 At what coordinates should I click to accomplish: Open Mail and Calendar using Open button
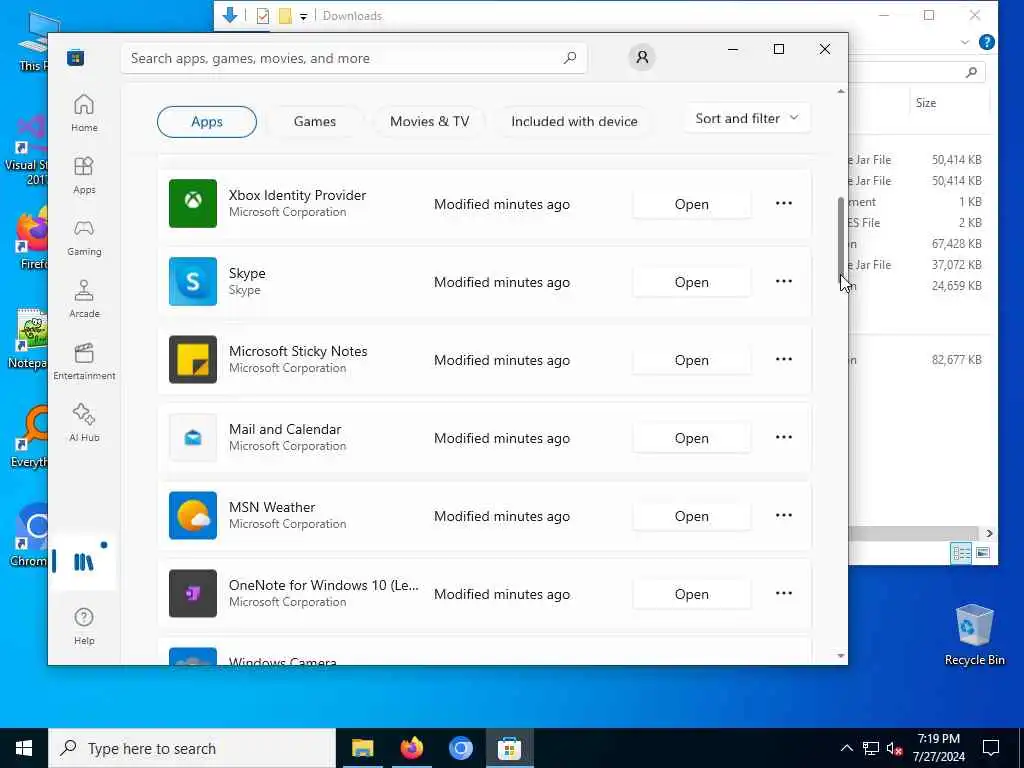click(692, 438)
